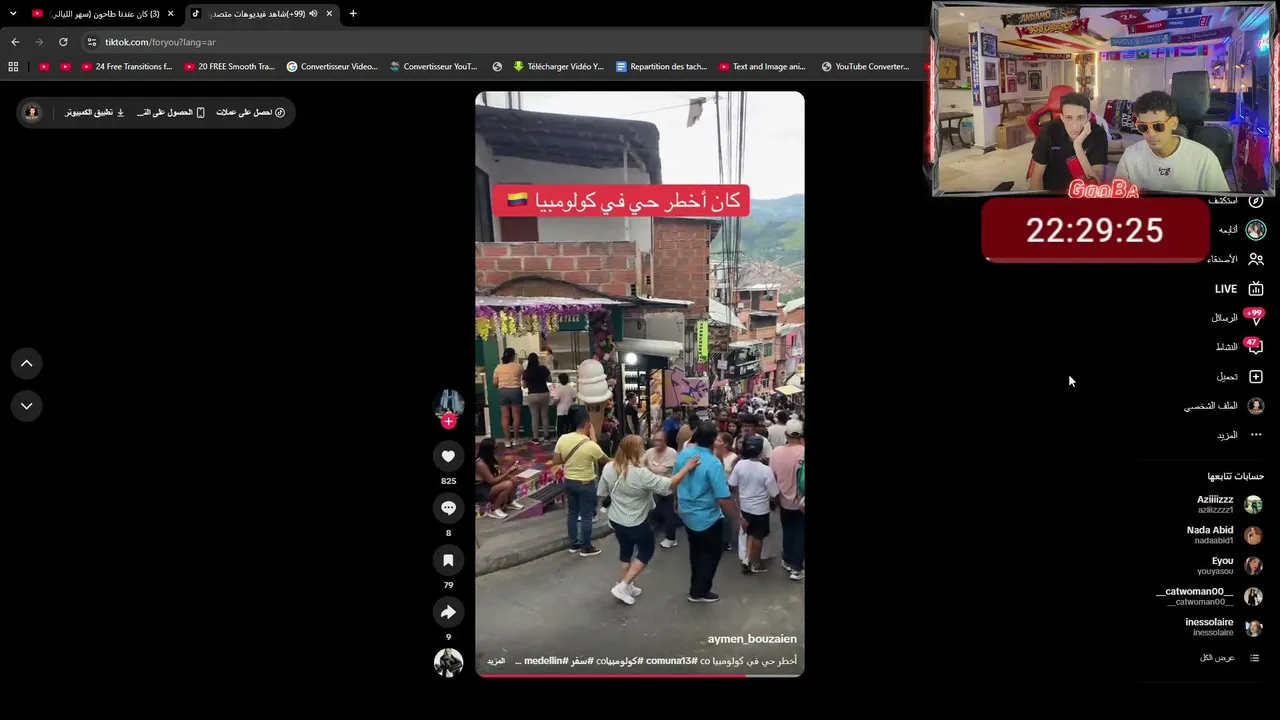Close the YouTube كان عندنا طاحون tab
The height and width of the screenshot is (720, 1280).
click(171, 14)
